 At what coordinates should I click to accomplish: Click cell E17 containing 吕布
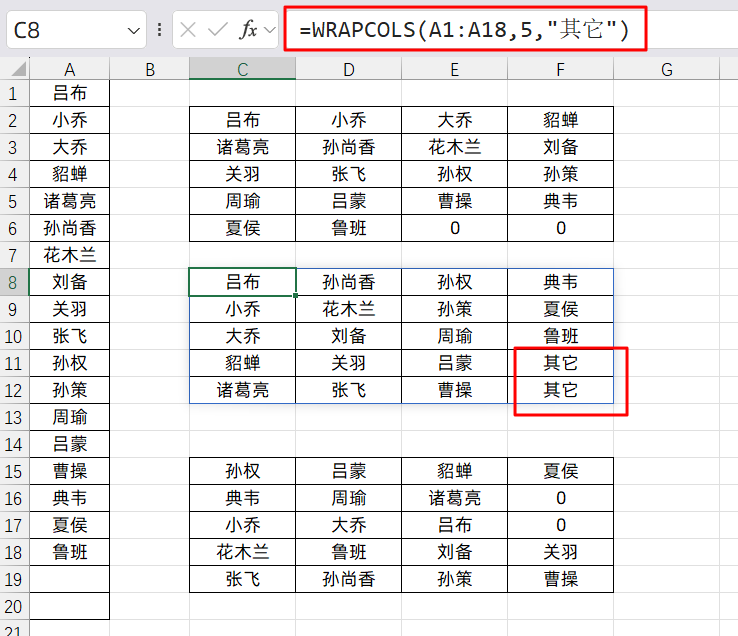pos(454,525)
